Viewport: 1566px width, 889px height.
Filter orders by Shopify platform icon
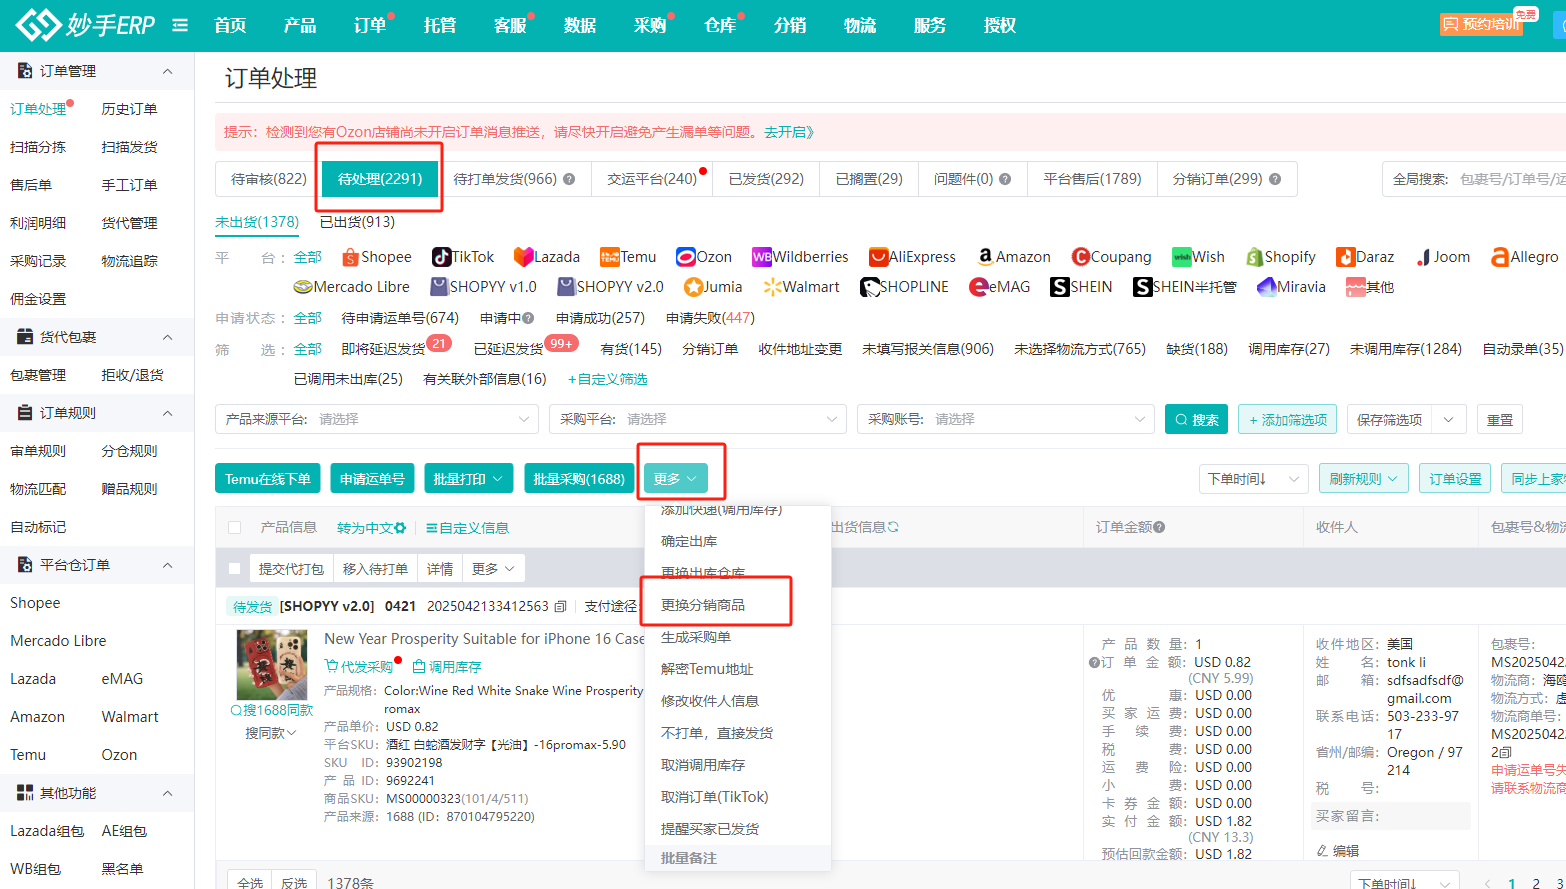click(1255, 257)
